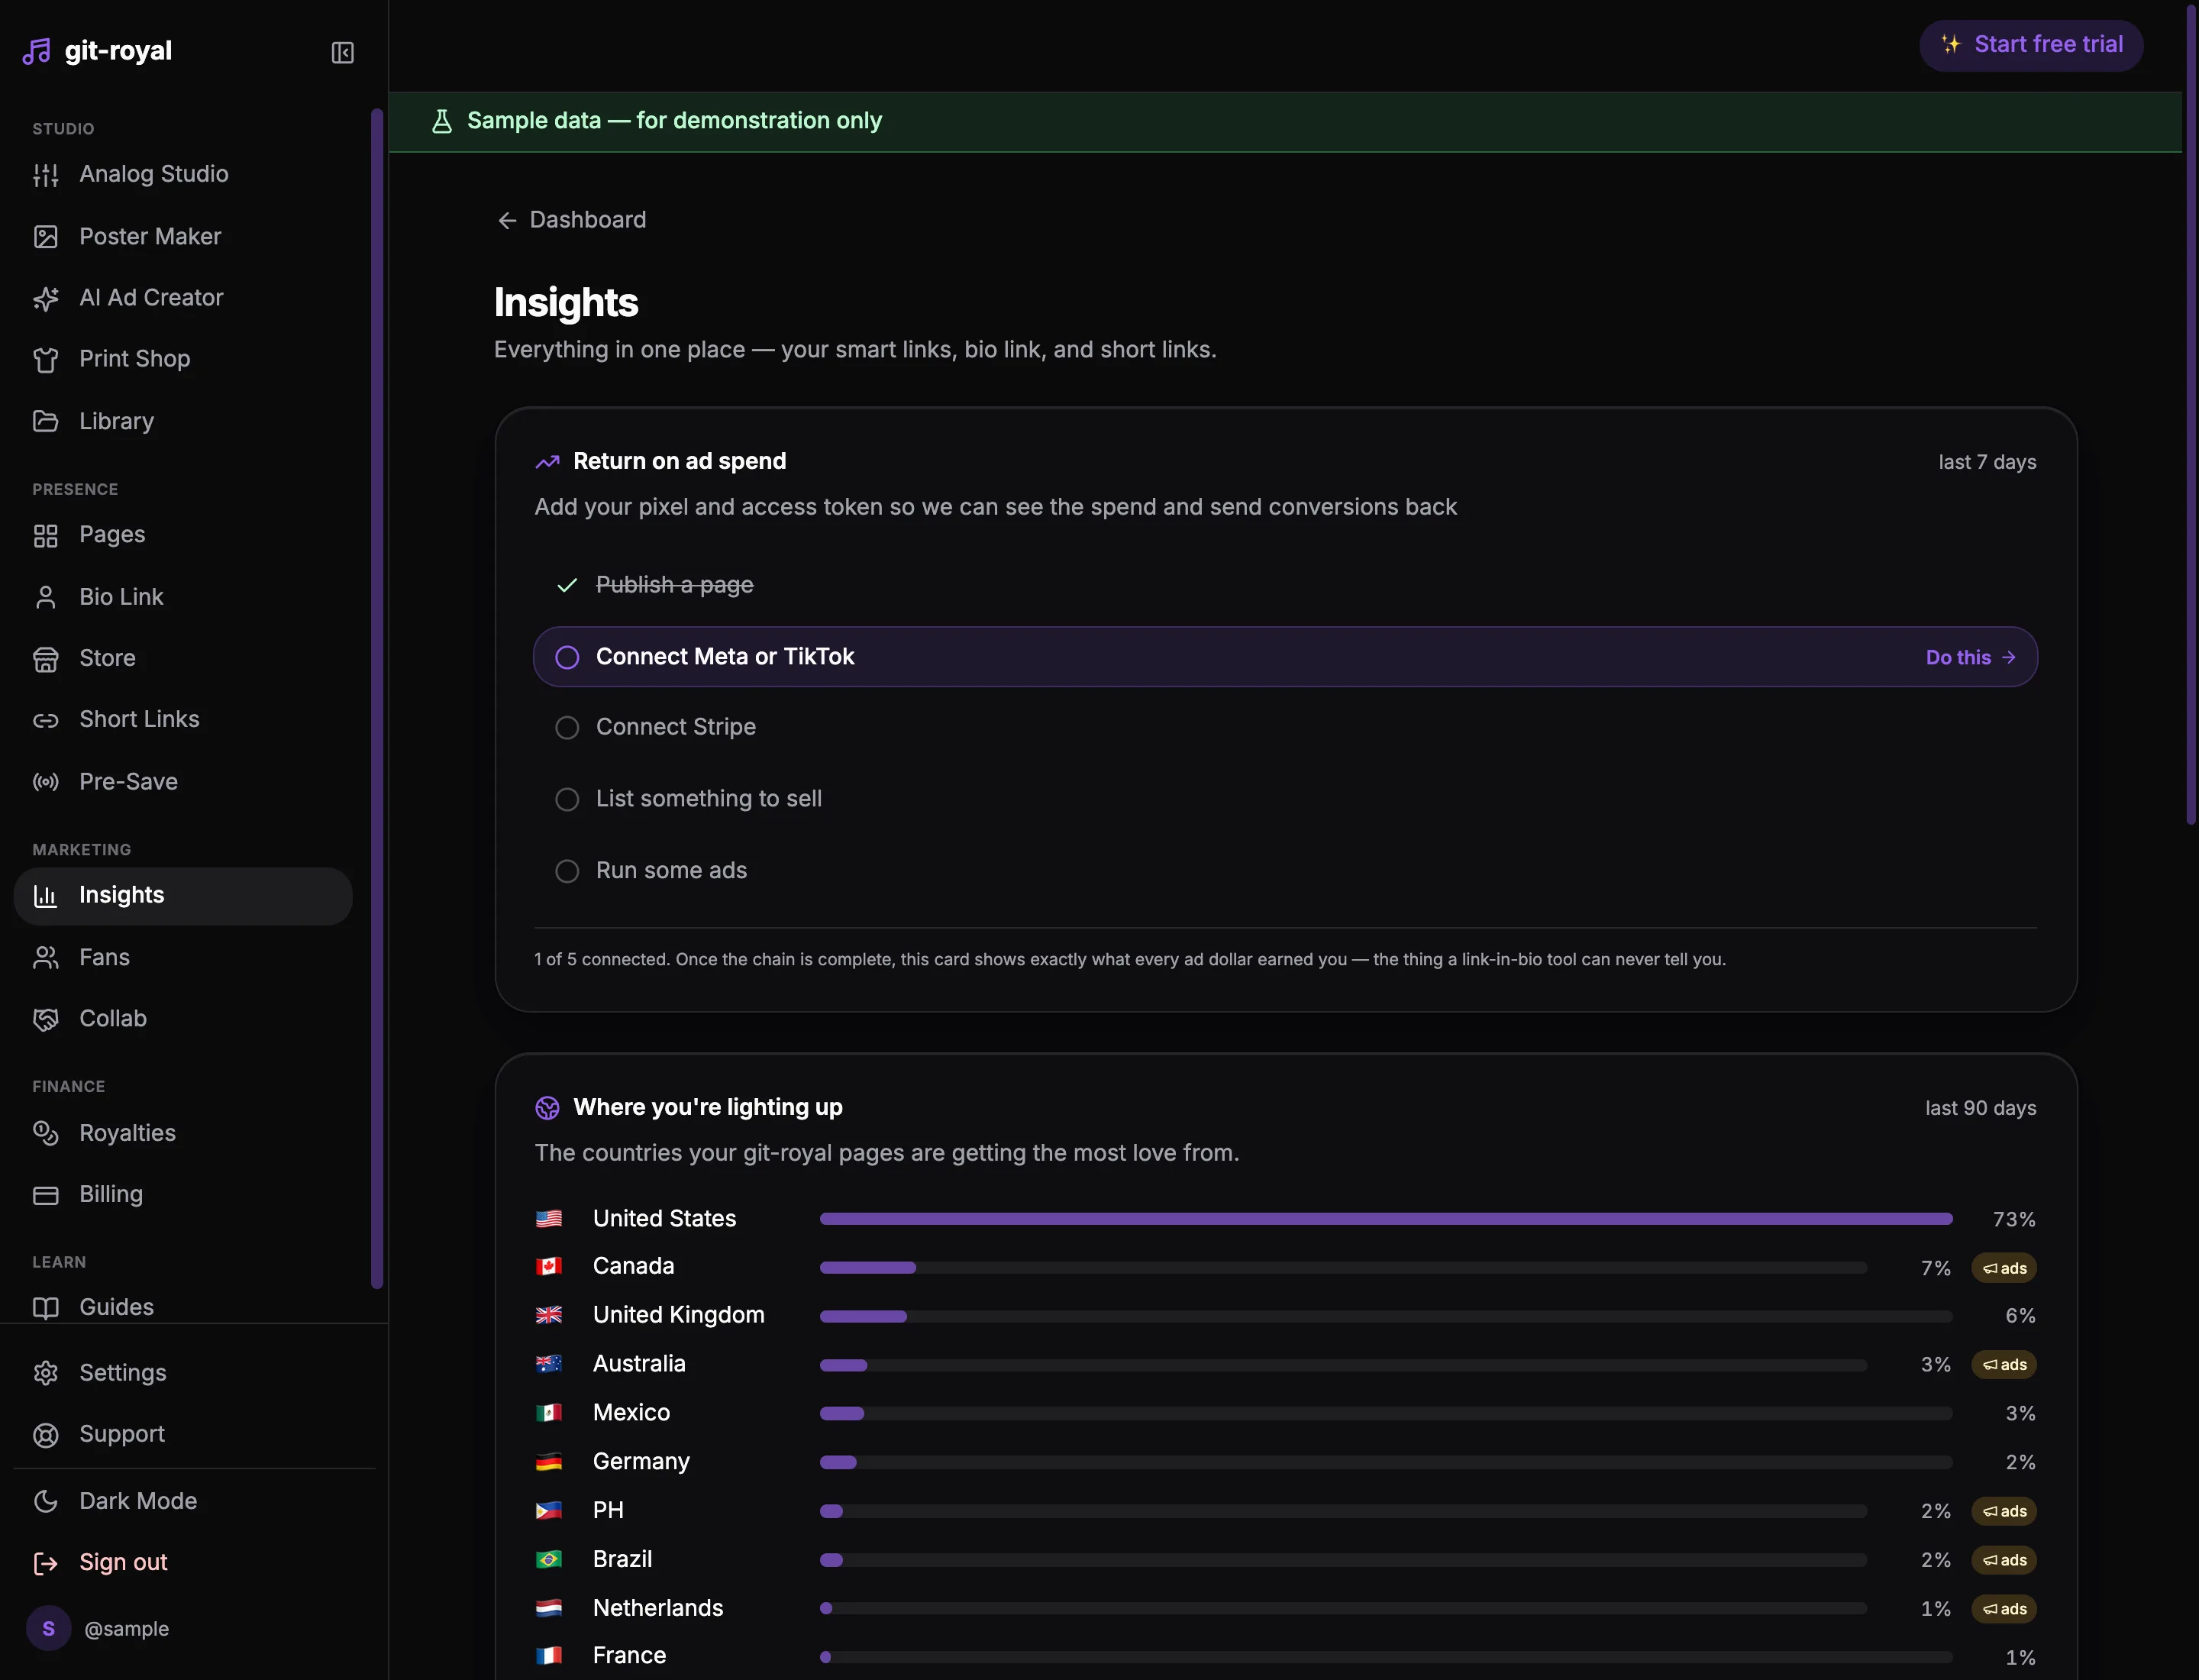This screenshot has height=1680, width=2199.
Task: Click the Short Links chain icon
Action: [x=45, y=720]
